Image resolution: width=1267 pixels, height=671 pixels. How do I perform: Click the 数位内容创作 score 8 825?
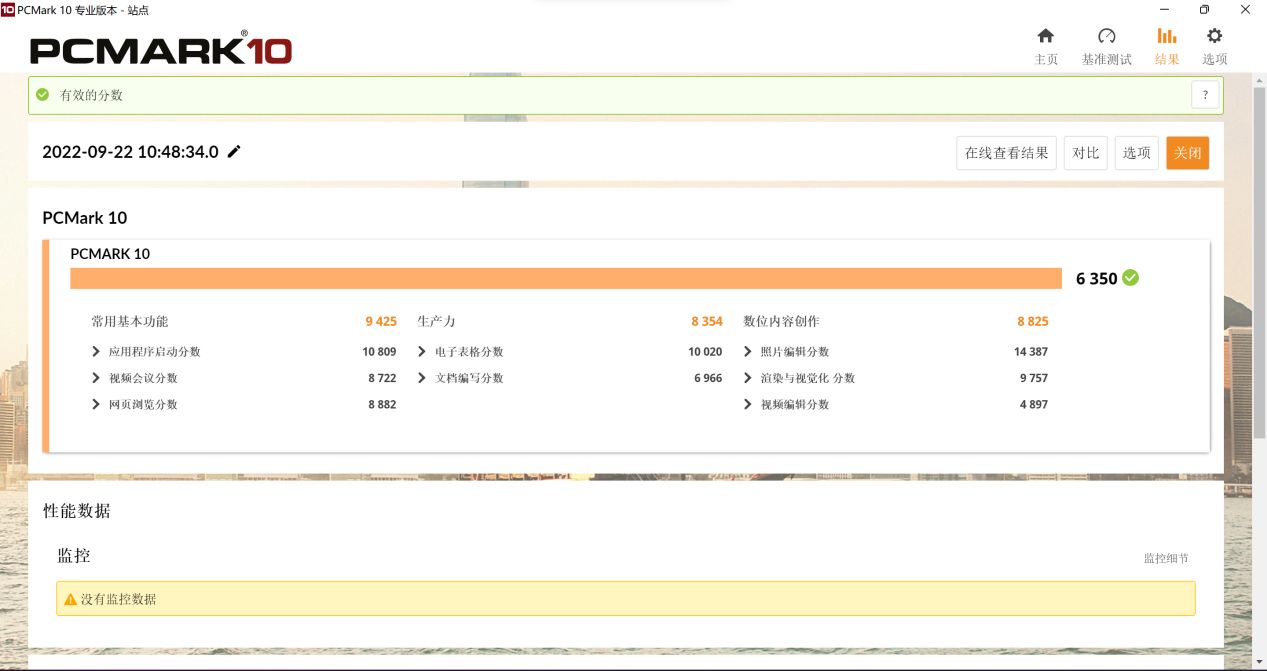tap(1033, 321)
